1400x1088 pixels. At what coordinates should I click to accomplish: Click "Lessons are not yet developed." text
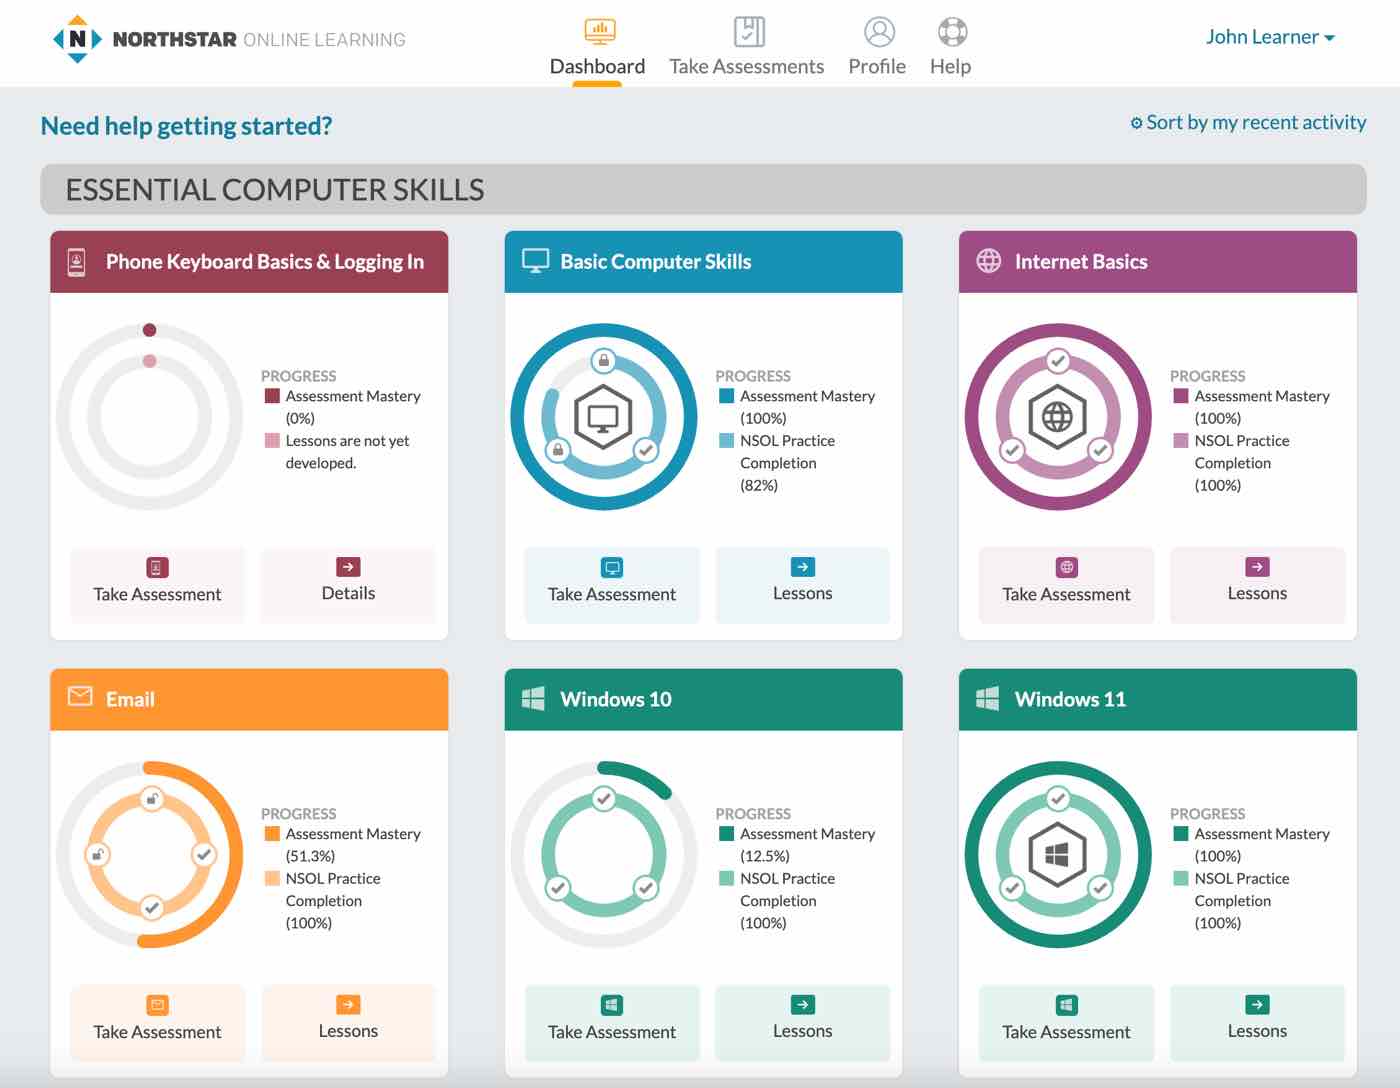point(347,452)
